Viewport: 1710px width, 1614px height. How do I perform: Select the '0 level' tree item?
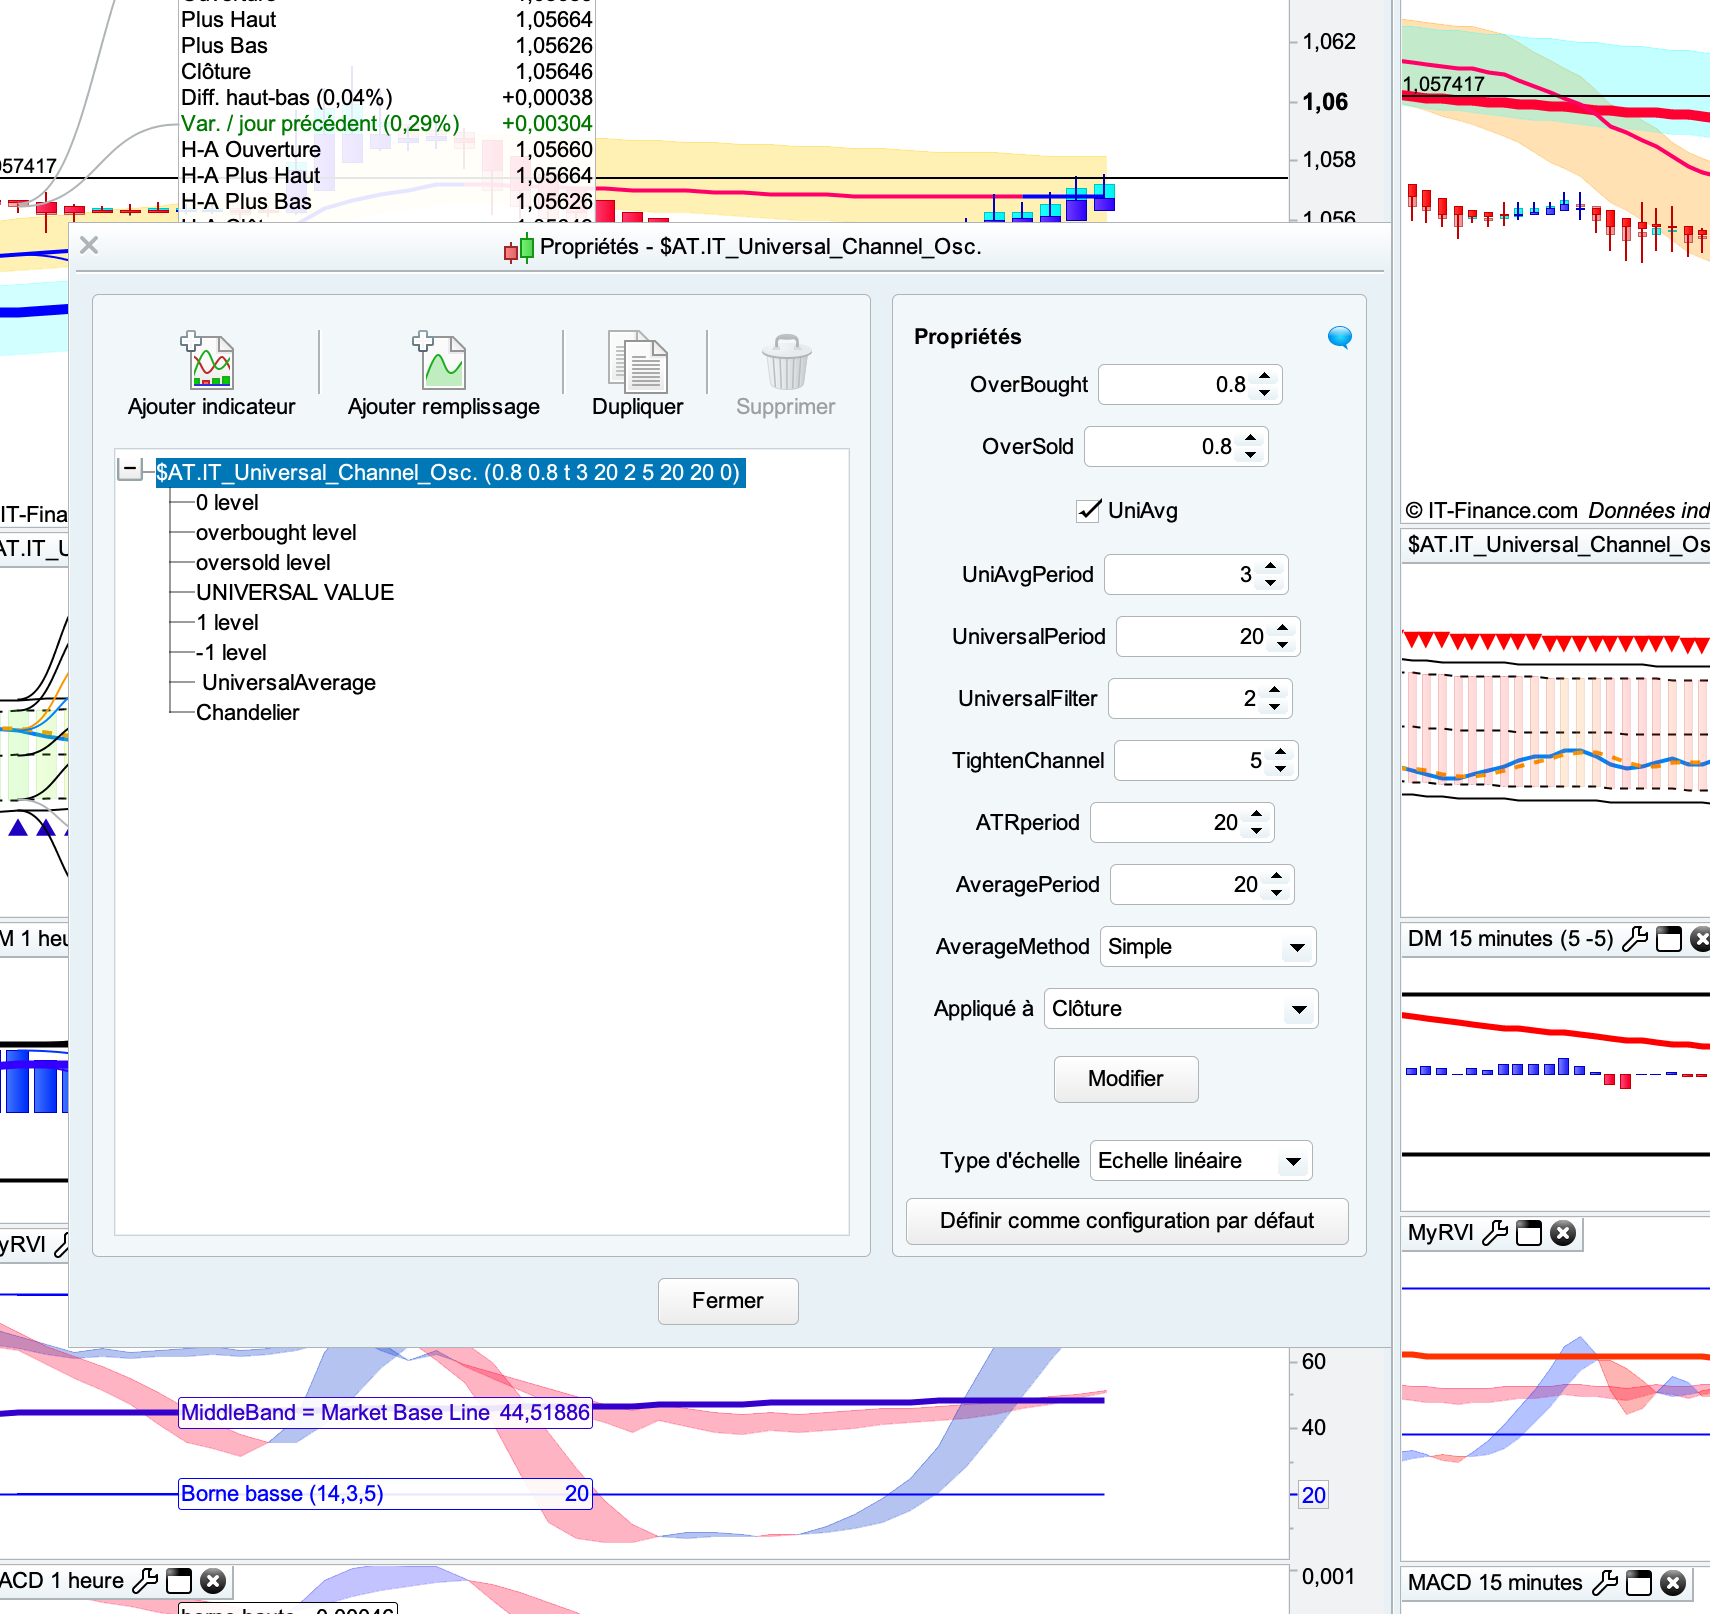pos(227,502)
